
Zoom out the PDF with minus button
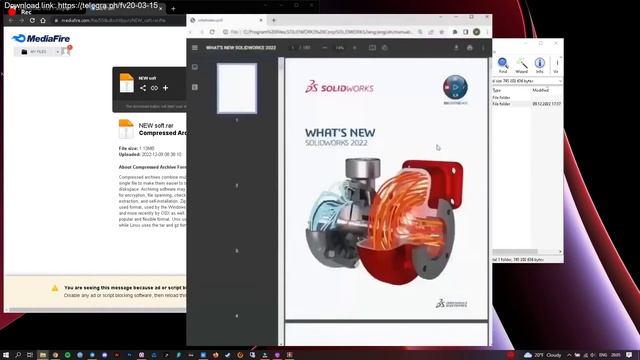pos(324,48)
